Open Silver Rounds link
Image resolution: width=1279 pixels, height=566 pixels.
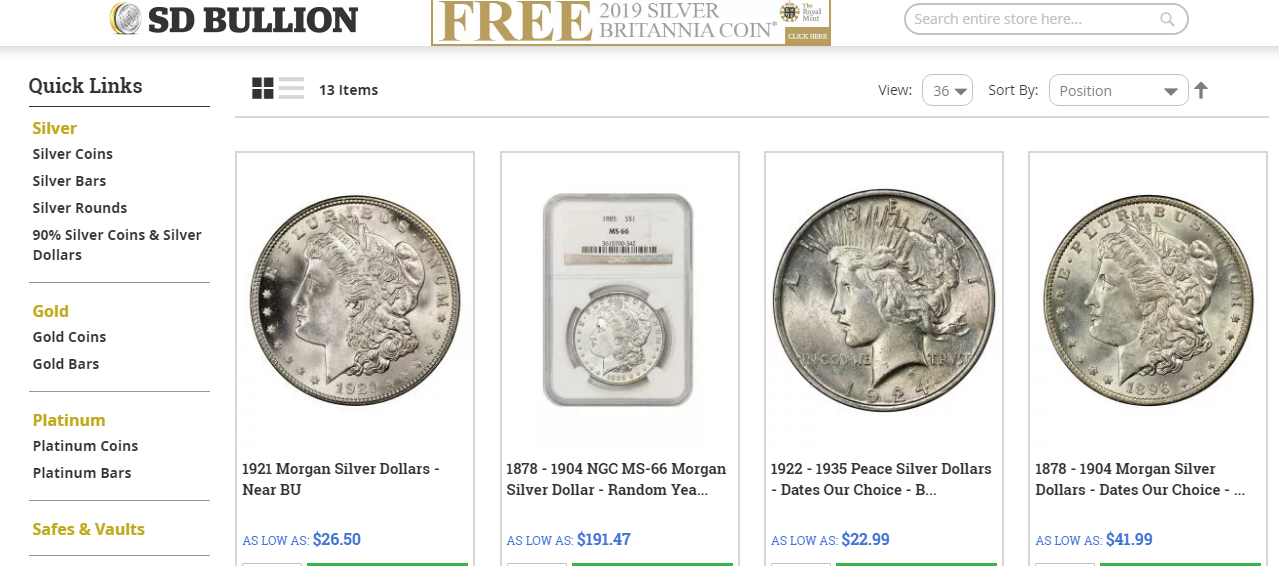(80, 208)
